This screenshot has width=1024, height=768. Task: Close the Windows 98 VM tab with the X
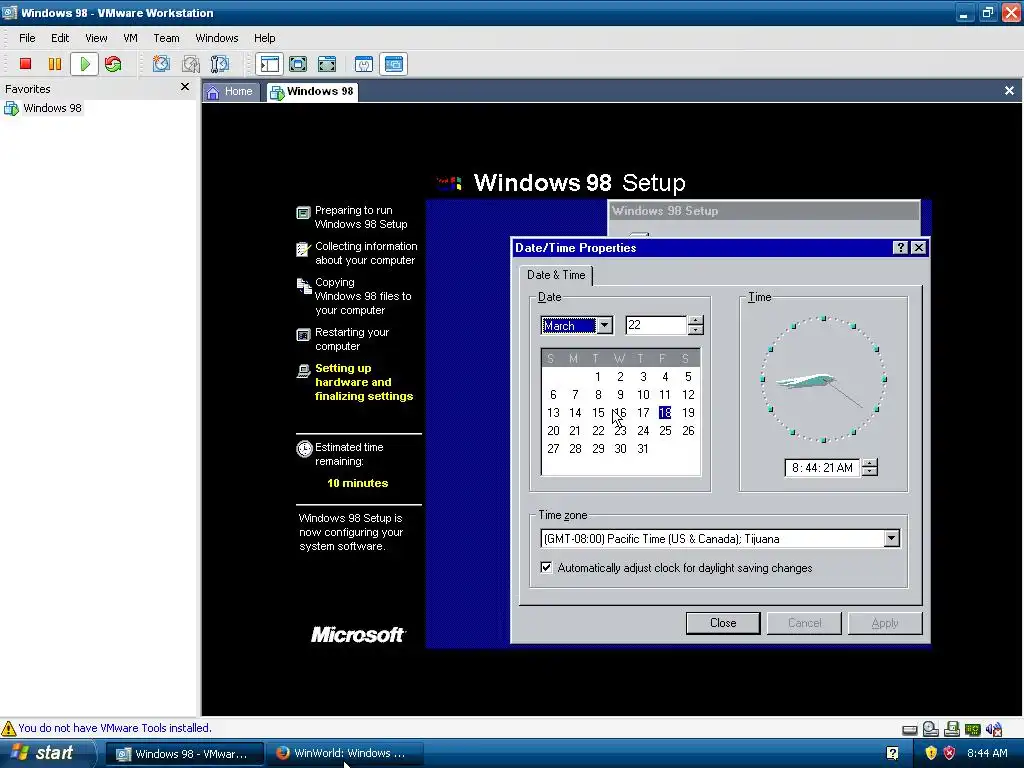tap(1010, 91)
